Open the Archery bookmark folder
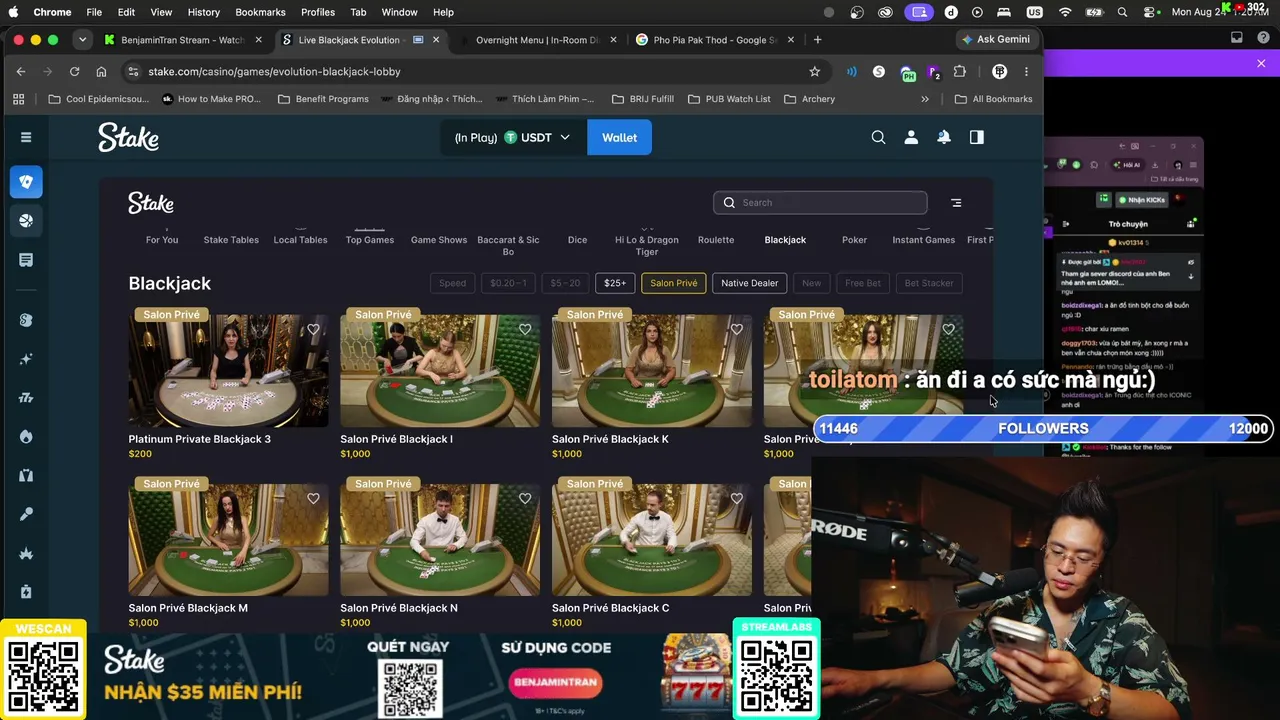 [810, 99]
